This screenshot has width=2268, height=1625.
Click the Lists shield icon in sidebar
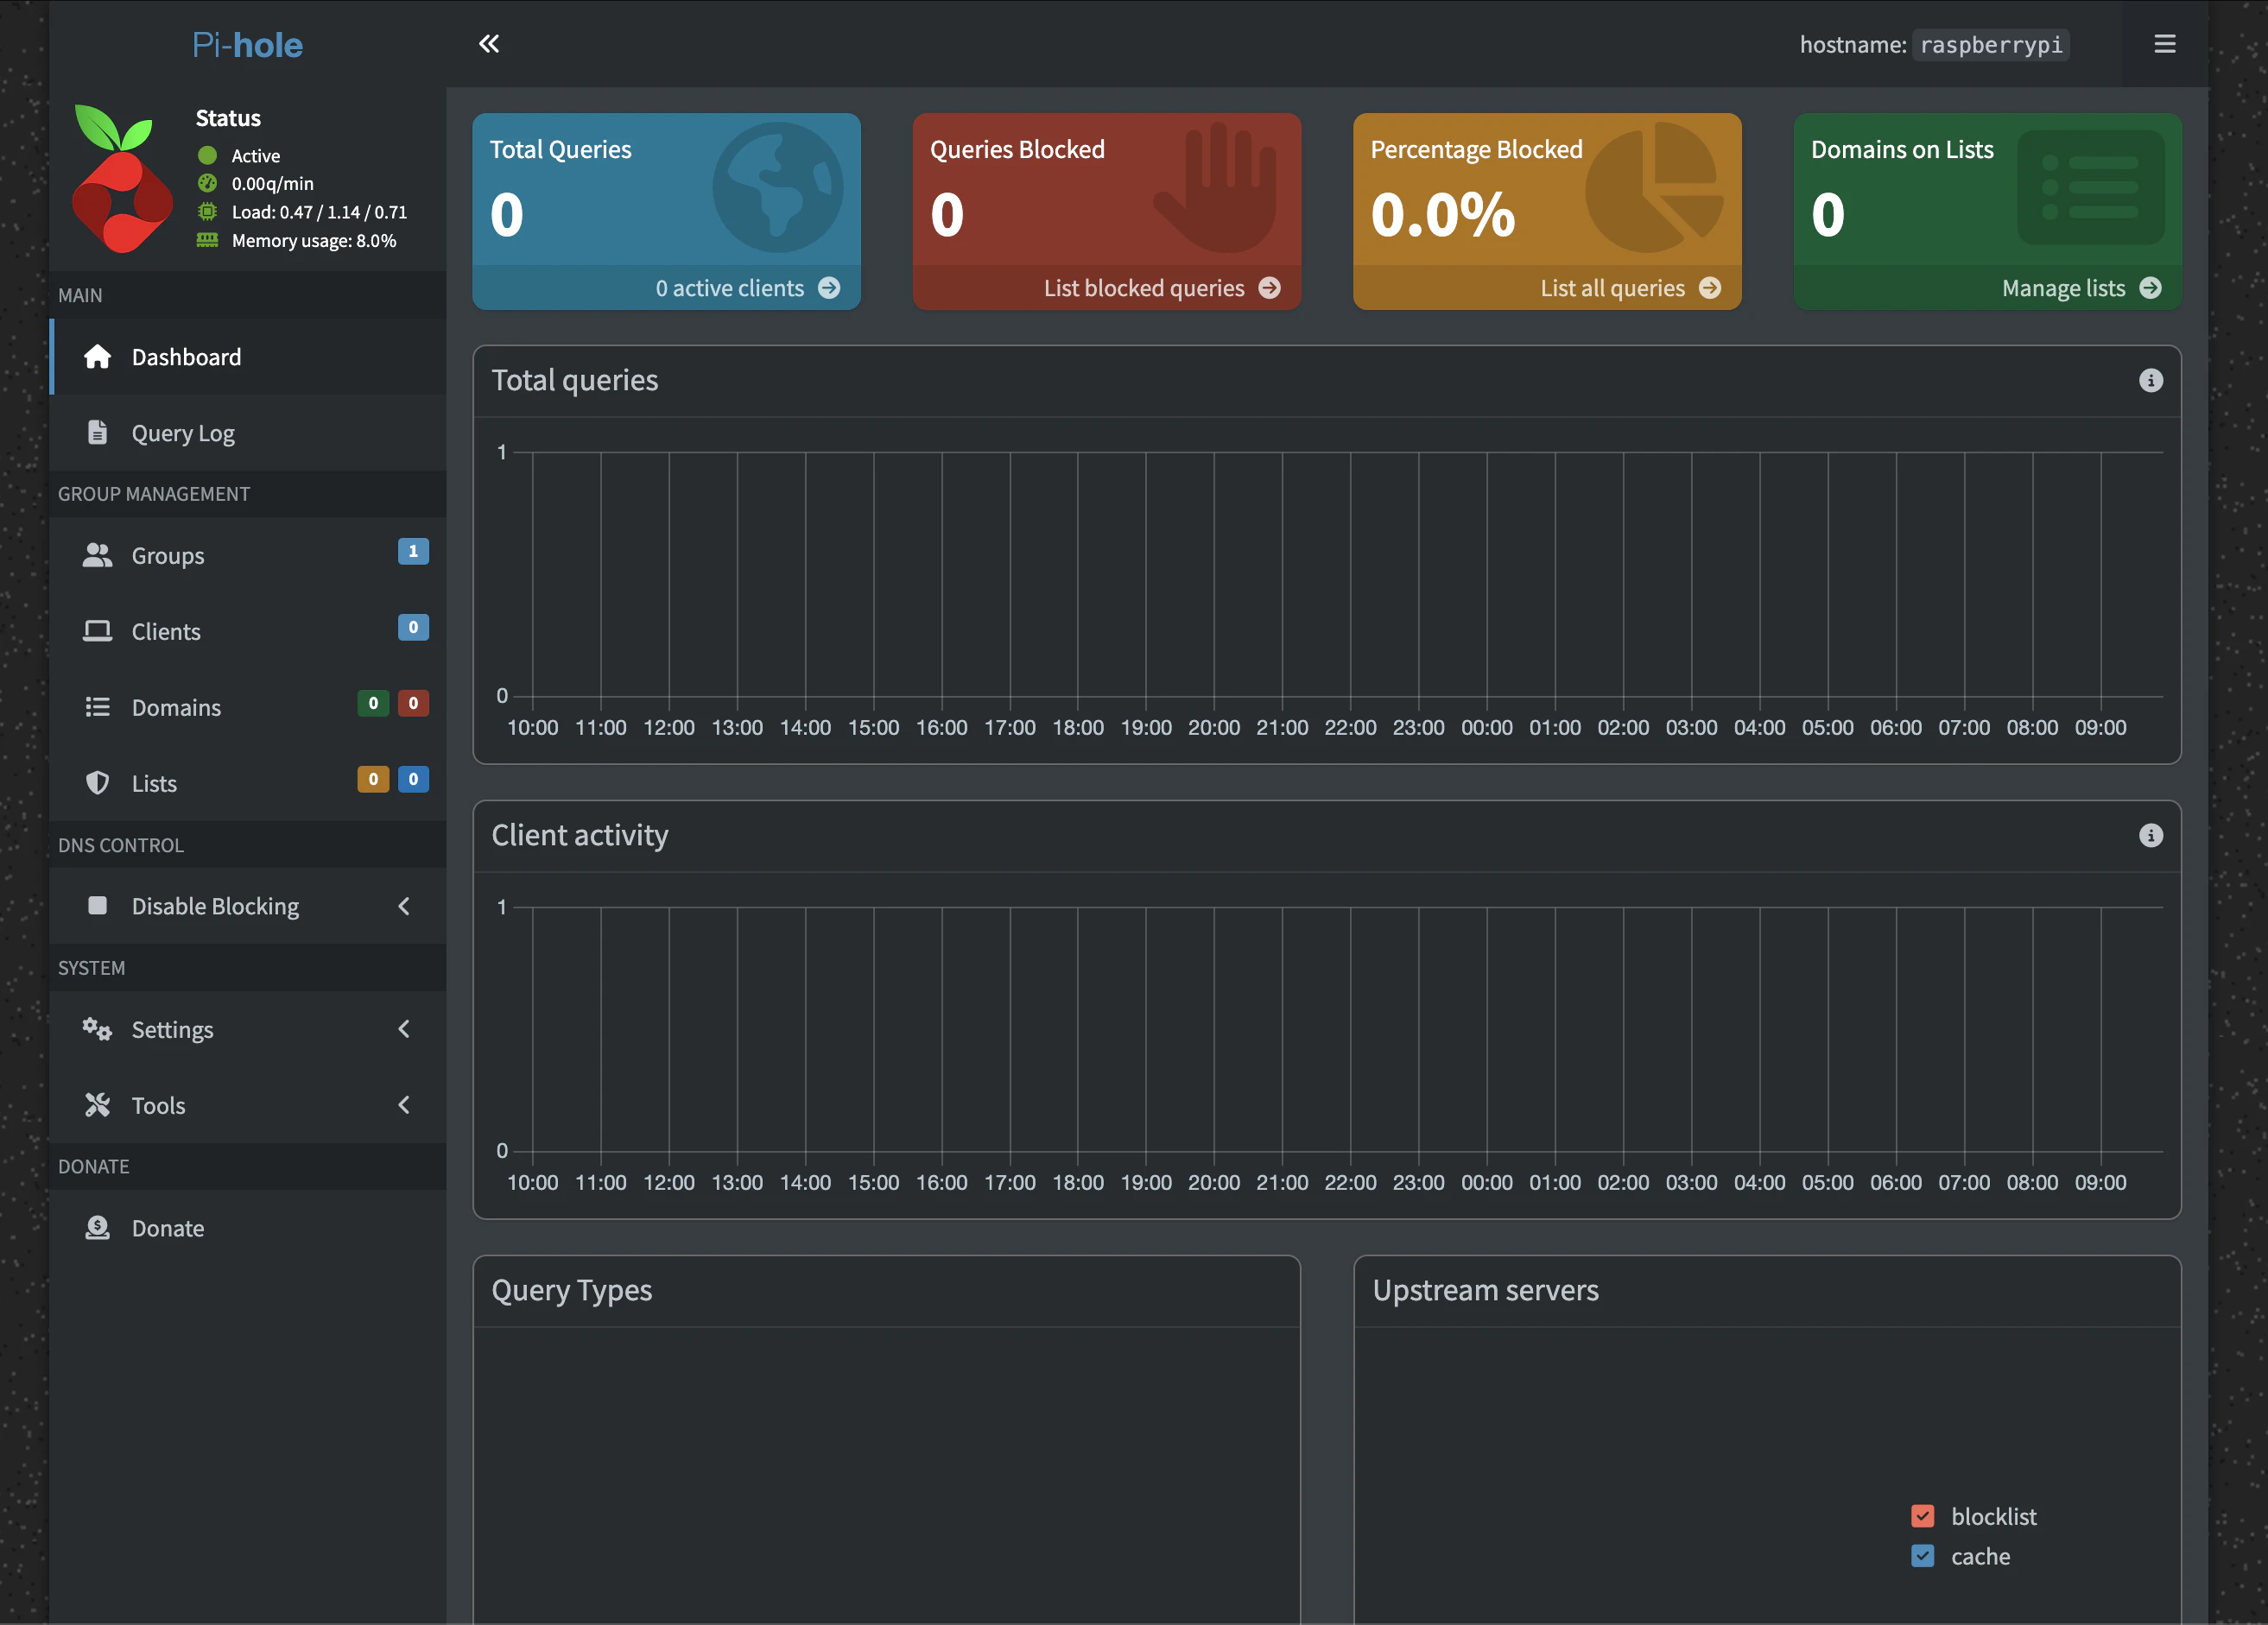coord(97,783)
